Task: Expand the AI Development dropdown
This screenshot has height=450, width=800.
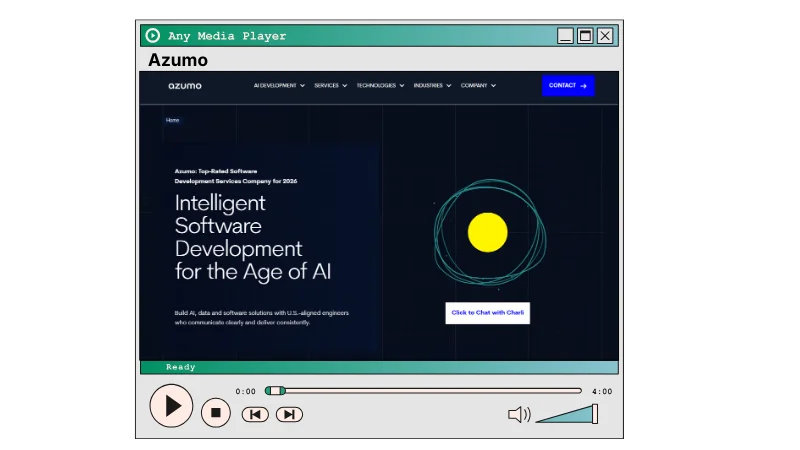Action: pyautogui.click(x=280, y=86)
